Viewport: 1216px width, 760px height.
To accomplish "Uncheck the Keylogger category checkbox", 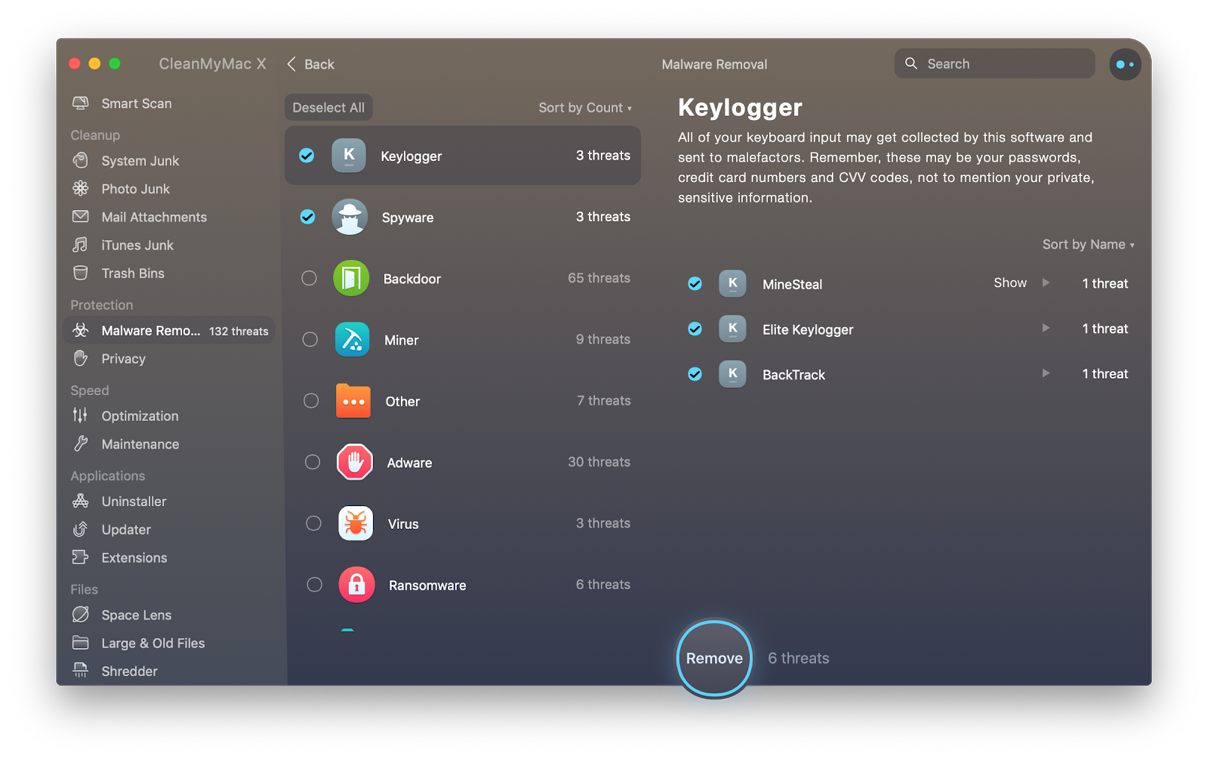I will click(x=307, y=155).
